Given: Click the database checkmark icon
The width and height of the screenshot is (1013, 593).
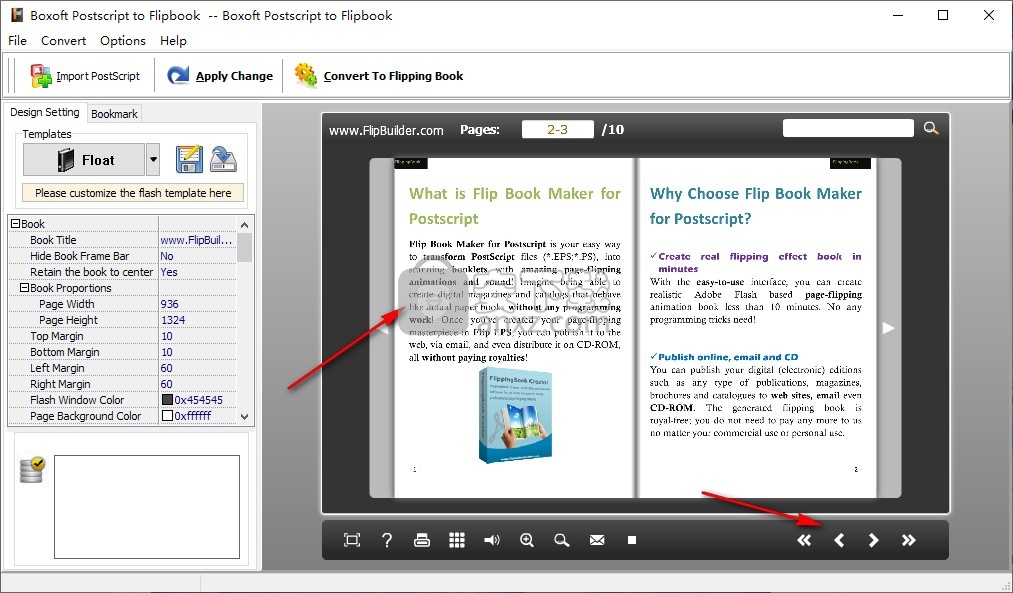Looking at the screenshot, I should pyautogui.click(x=32, y=470).
